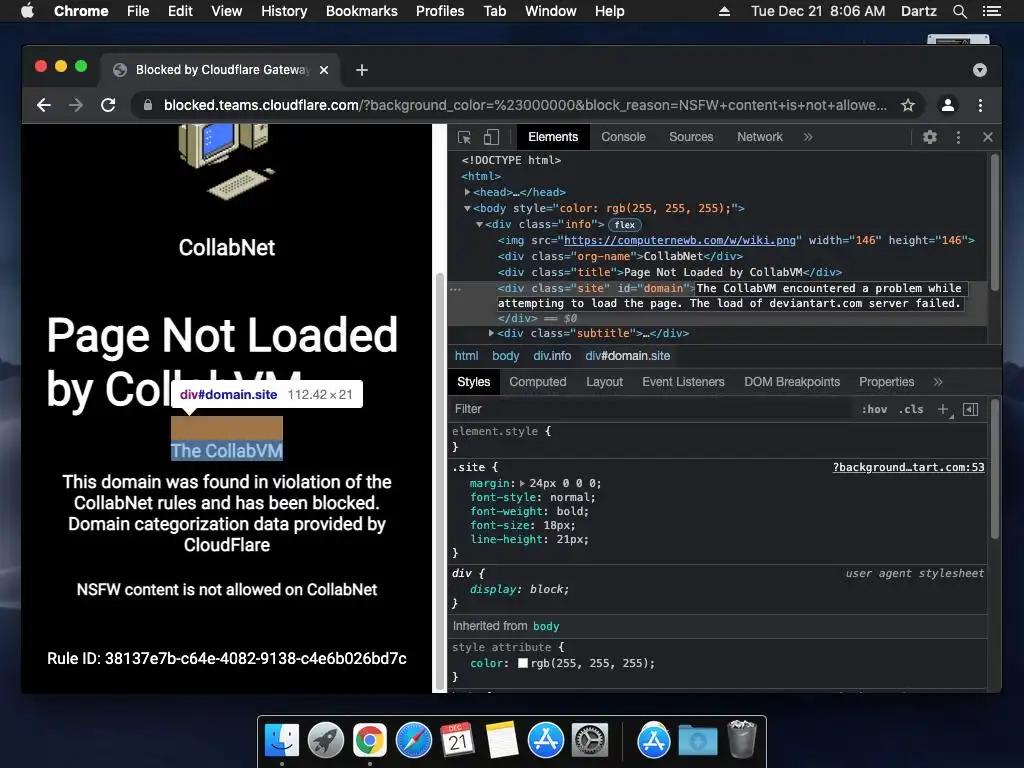This screenshot has height=768, width=1024.
Task: Expand the margin shorthand triangle
Action: click(522, 483)
